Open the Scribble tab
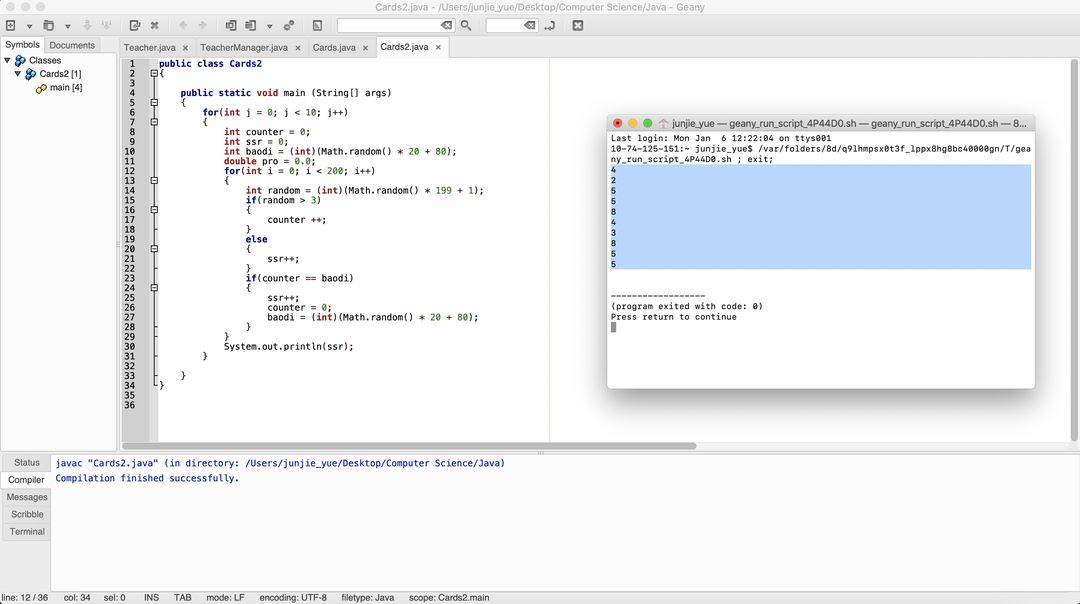The image size is (1080, 604). click(x=27, y=514)
